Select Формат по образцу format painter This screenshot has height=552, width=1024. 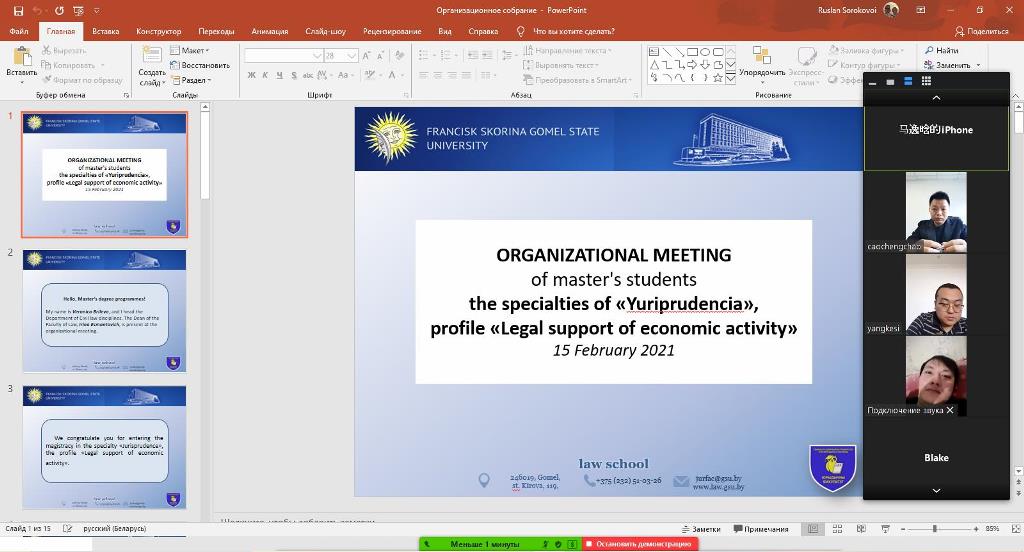[x=82, y=80]
